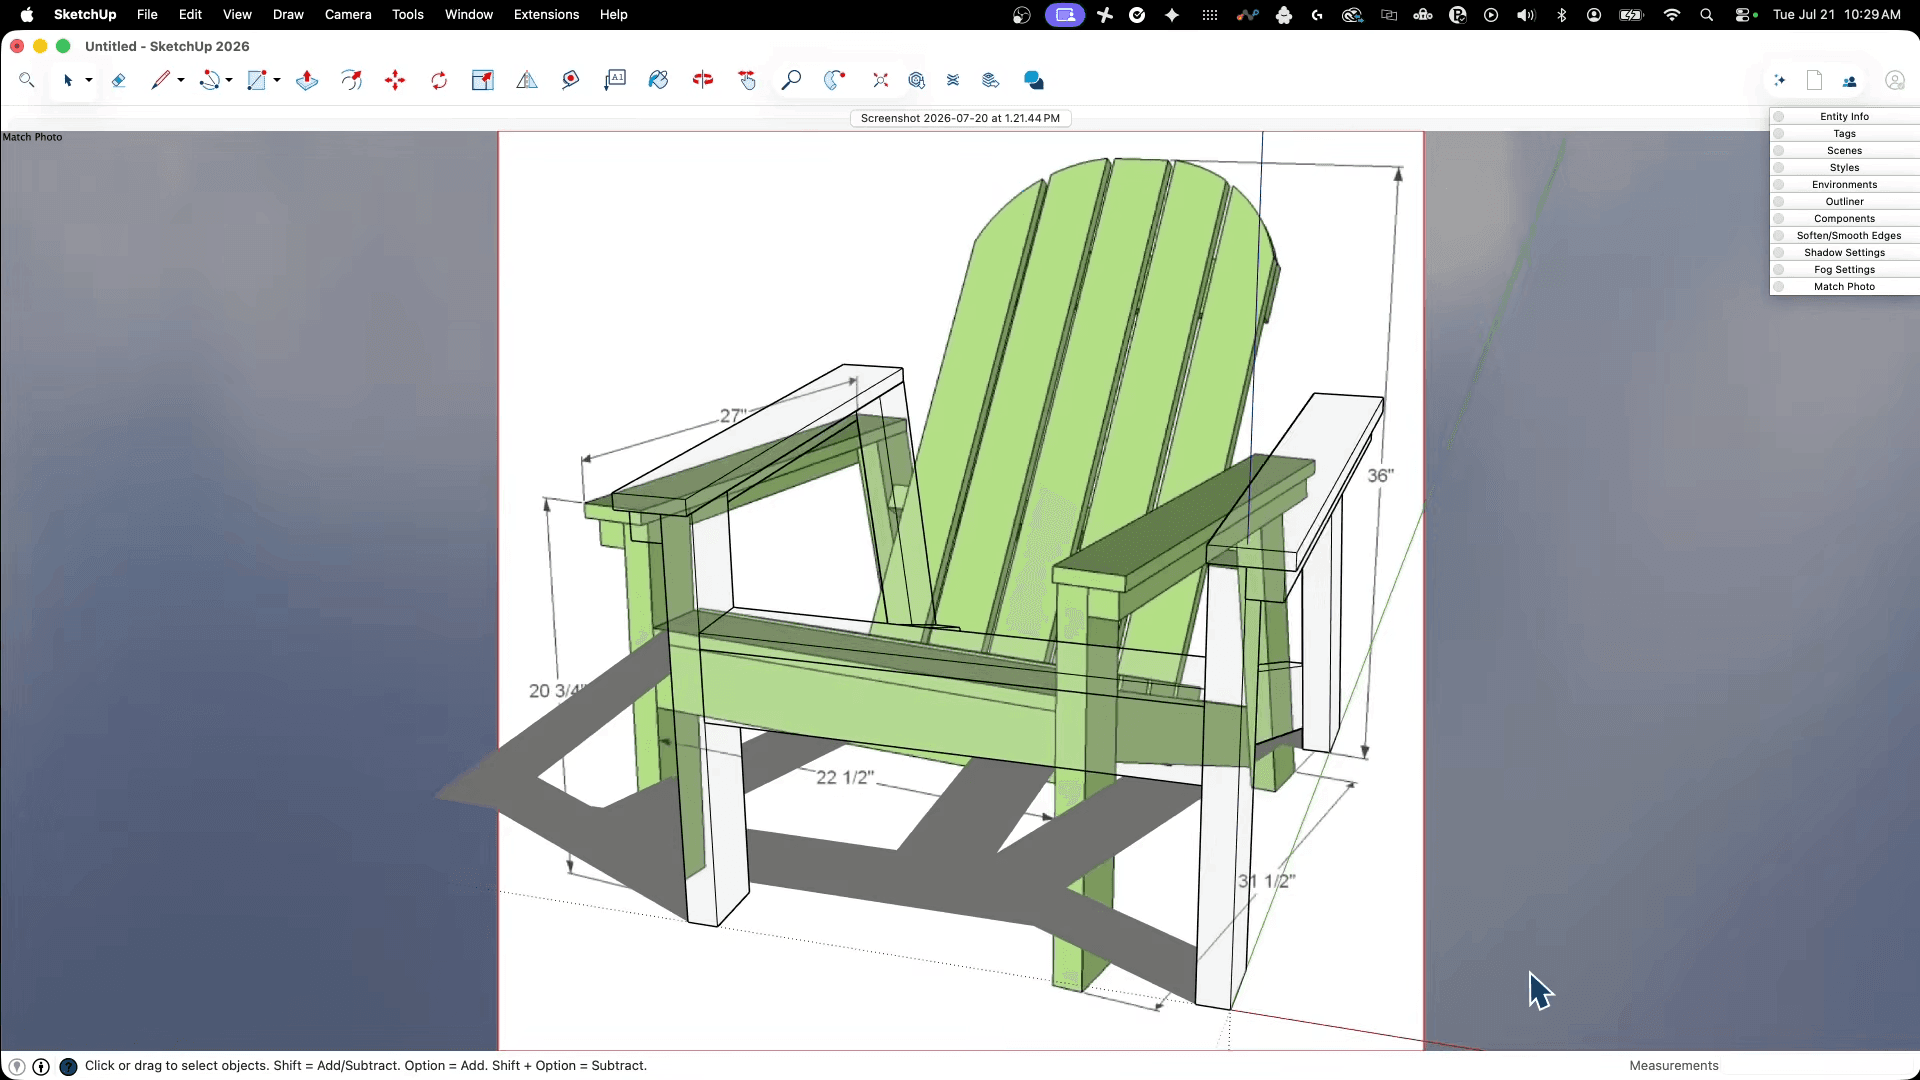Select the Paint Bucket tool
1920x1080 pixels.
659,81
